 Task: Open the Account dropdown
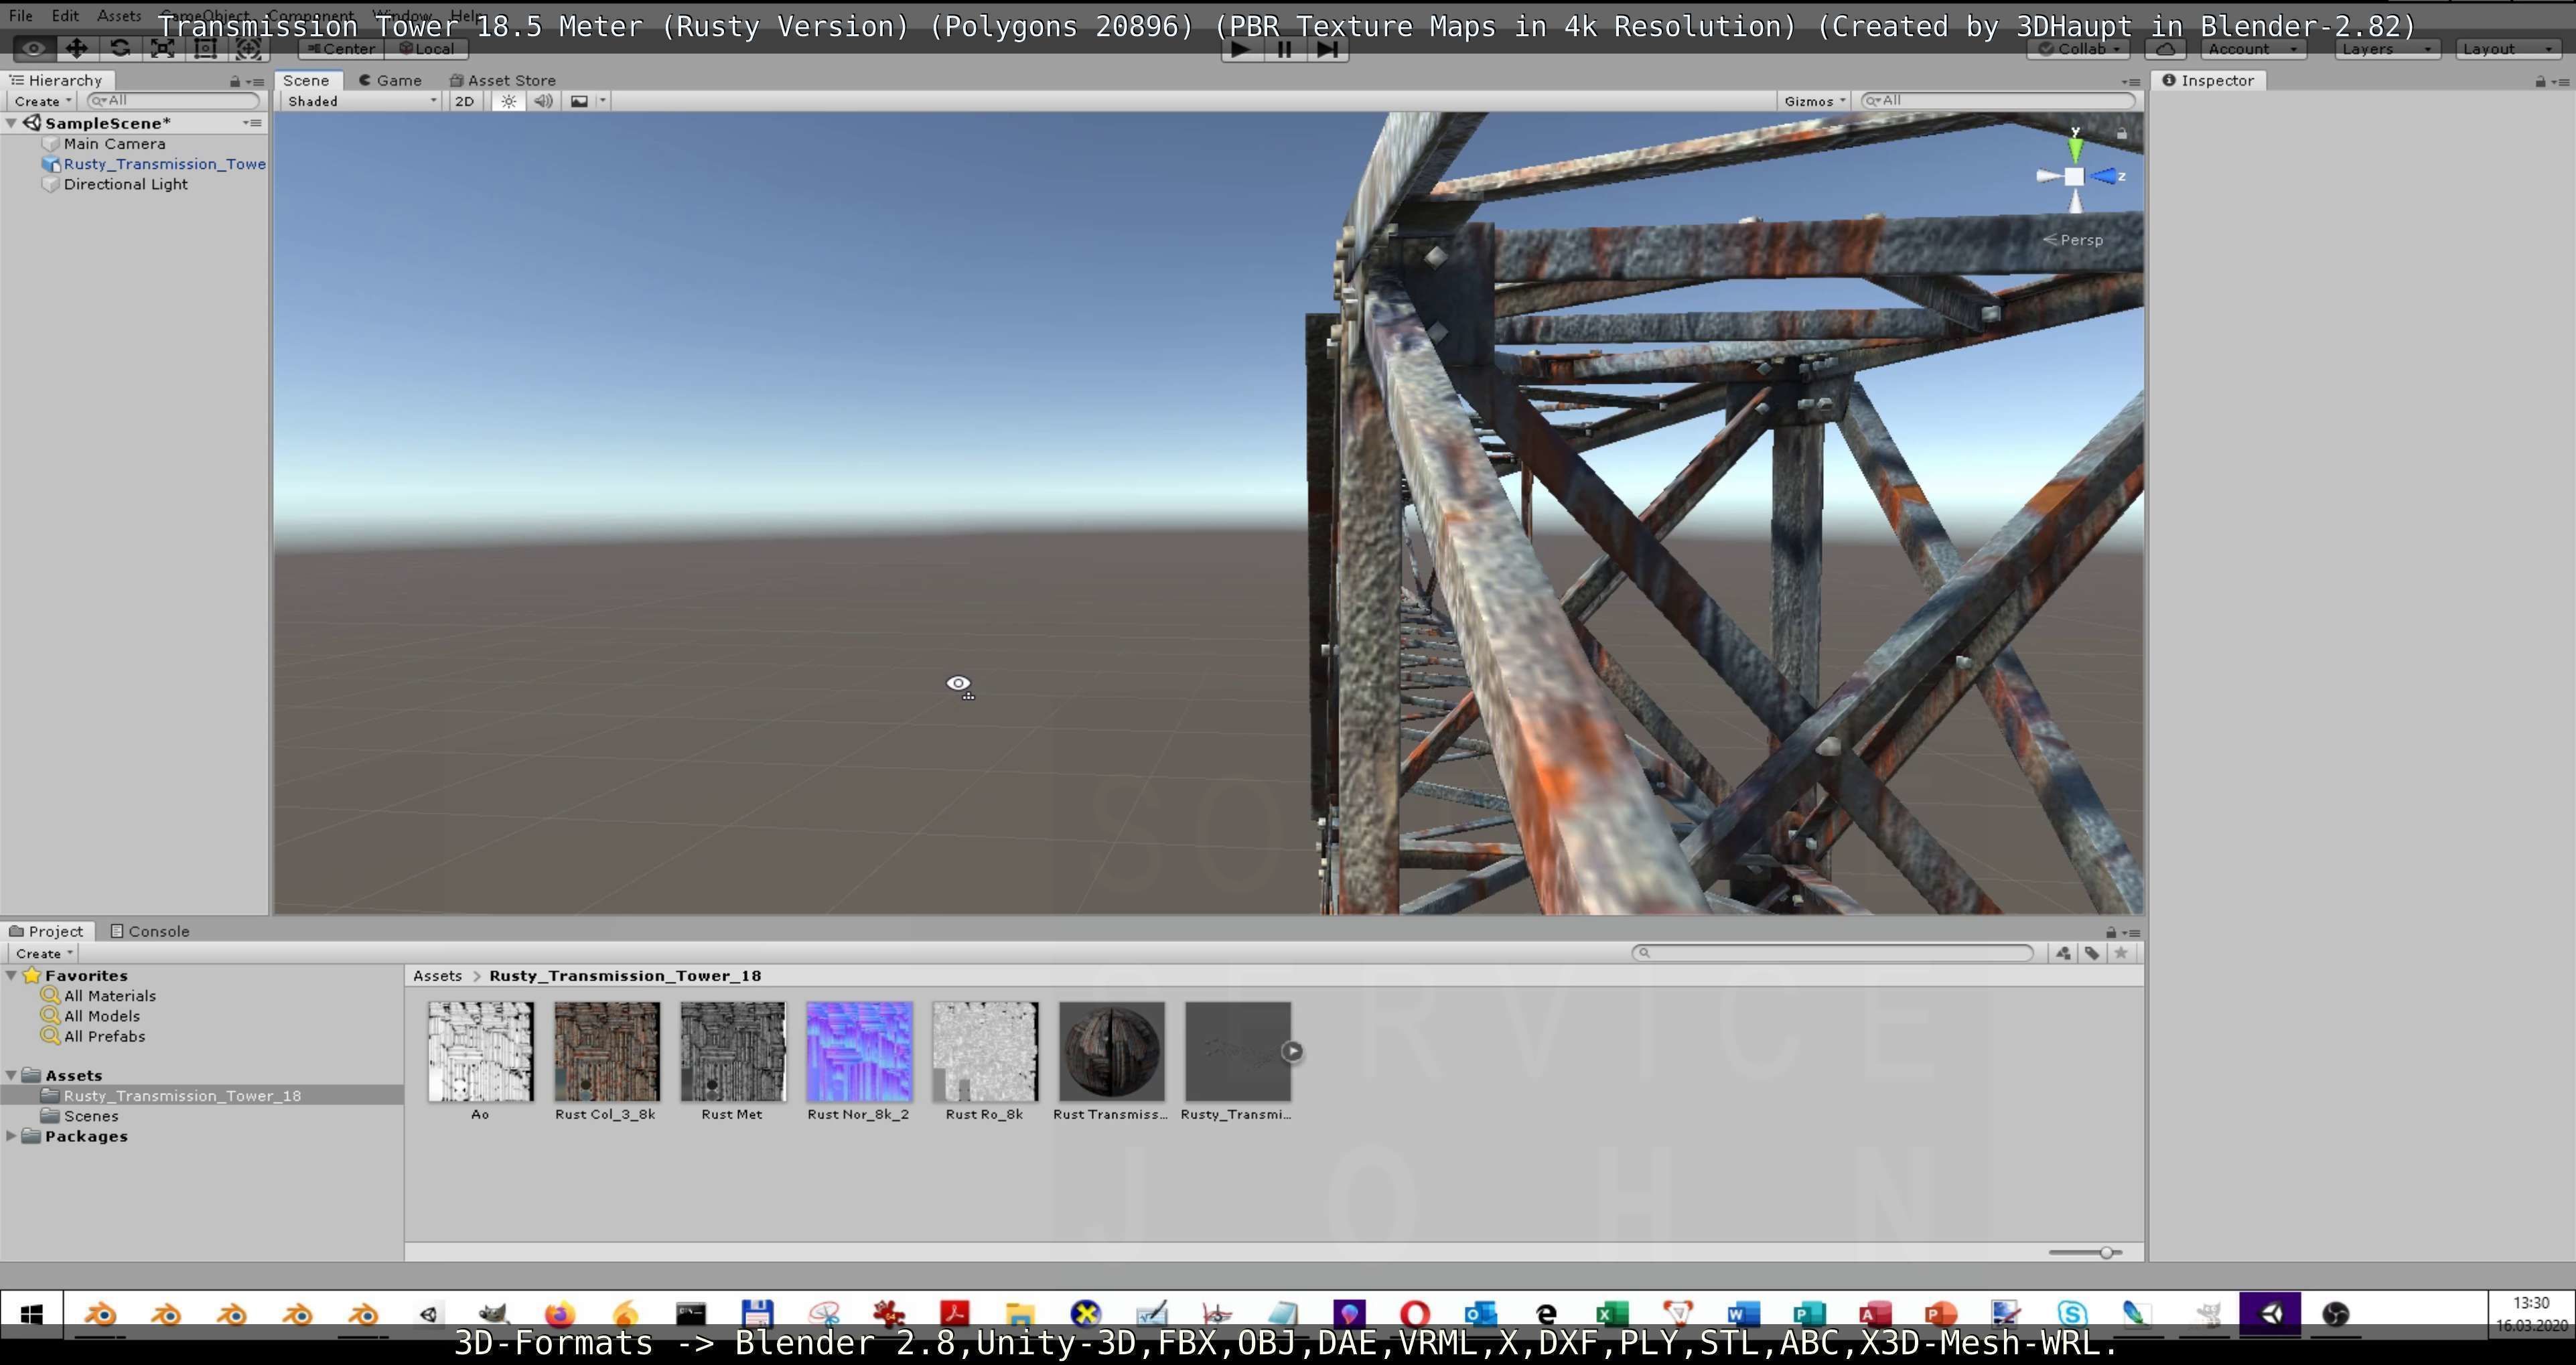point(2252,49)
